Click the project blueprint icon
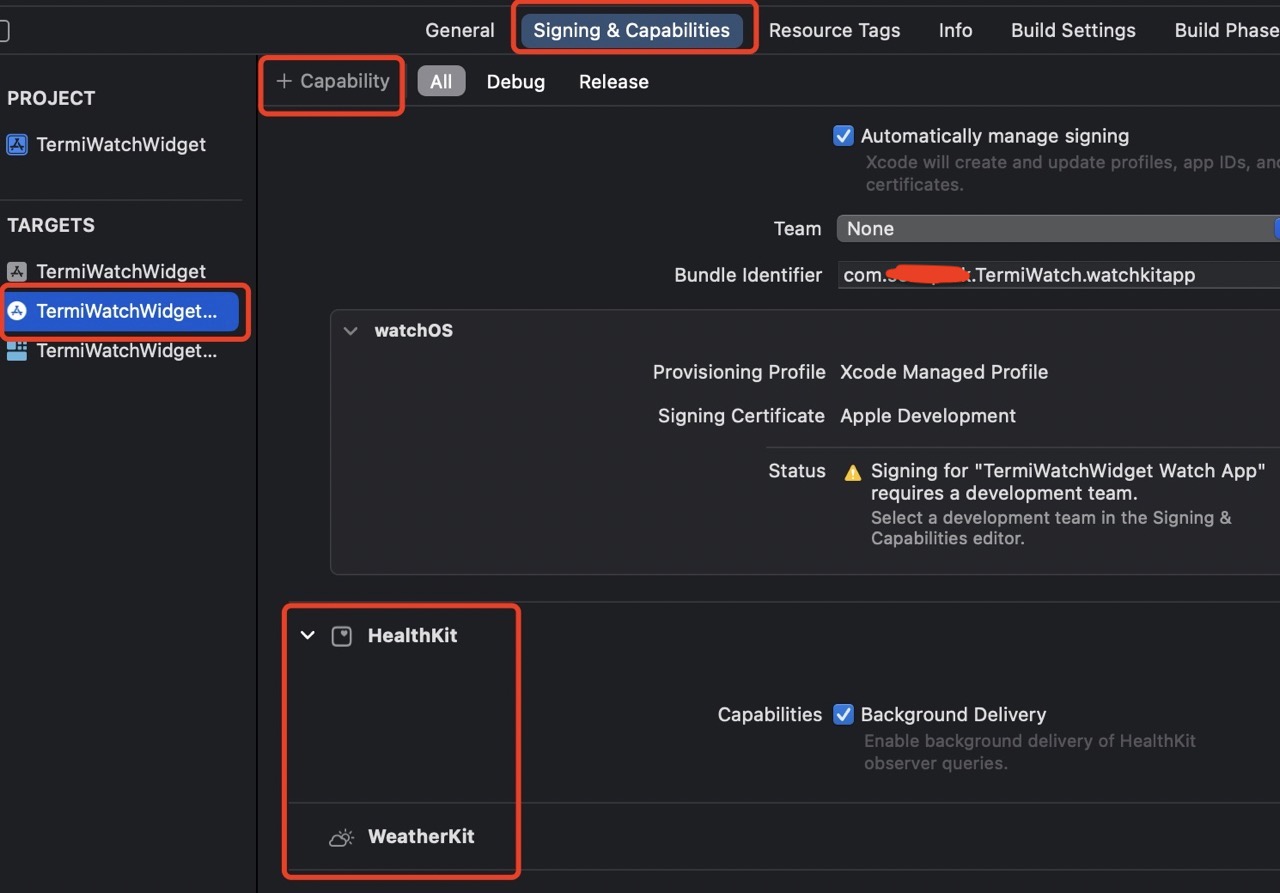 17,144
